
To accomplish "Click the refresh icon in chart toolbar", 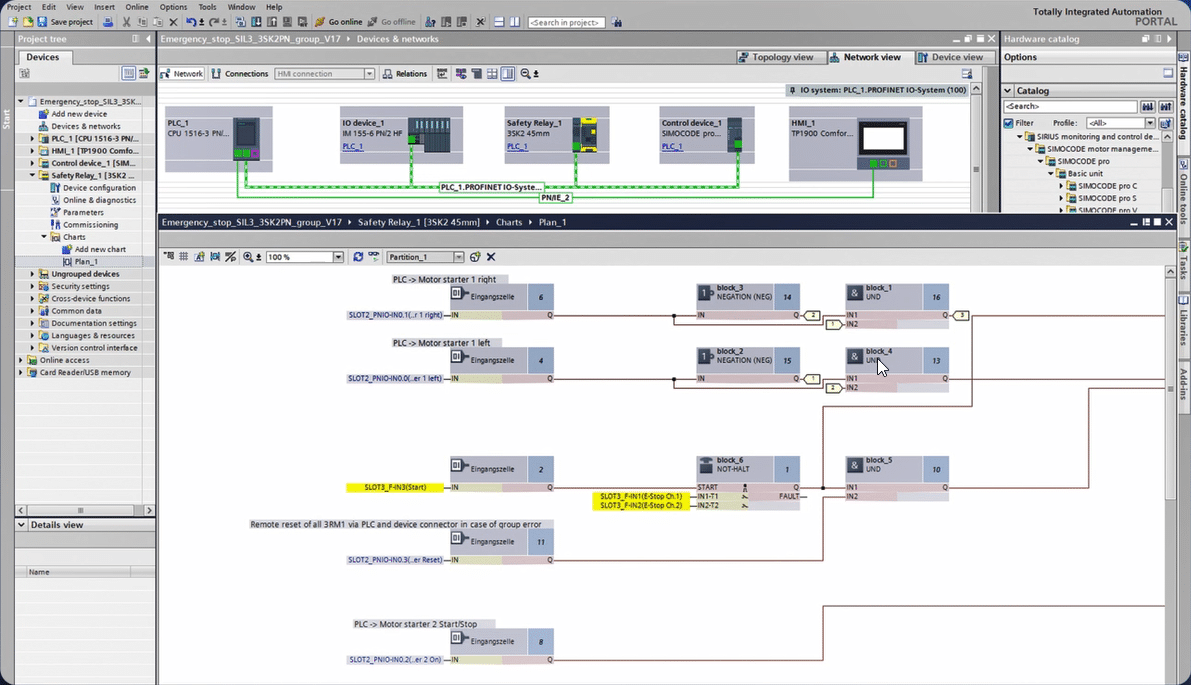I will pos(358,257).
